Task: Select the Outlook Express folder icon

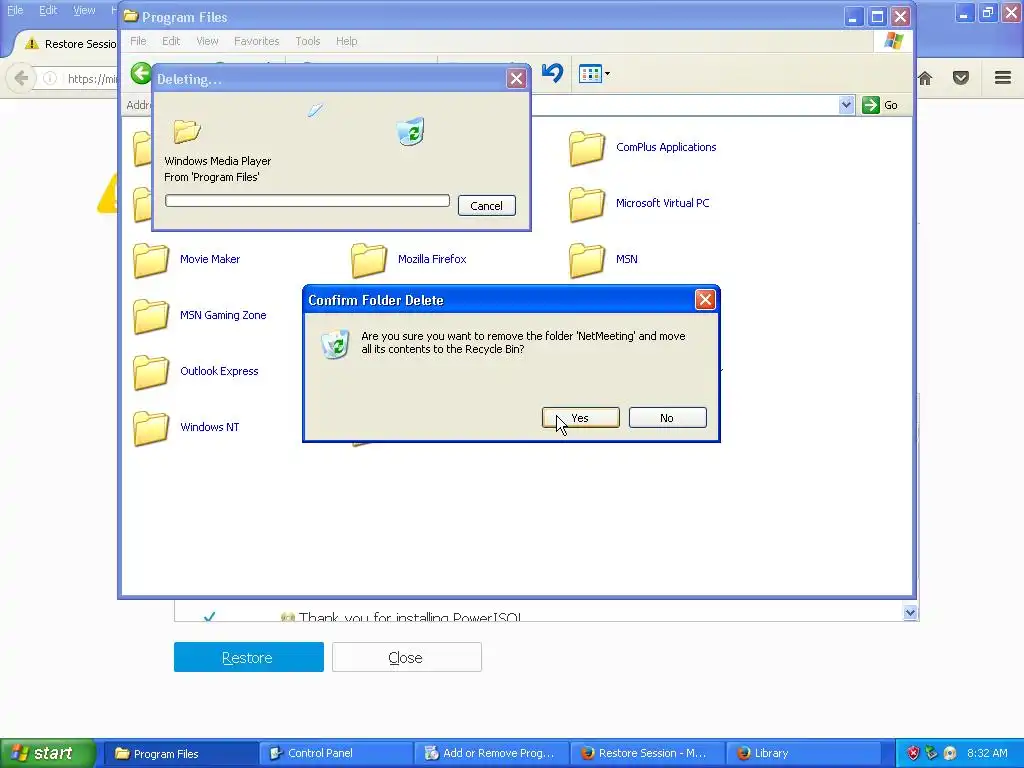Action: coord(150,372)
